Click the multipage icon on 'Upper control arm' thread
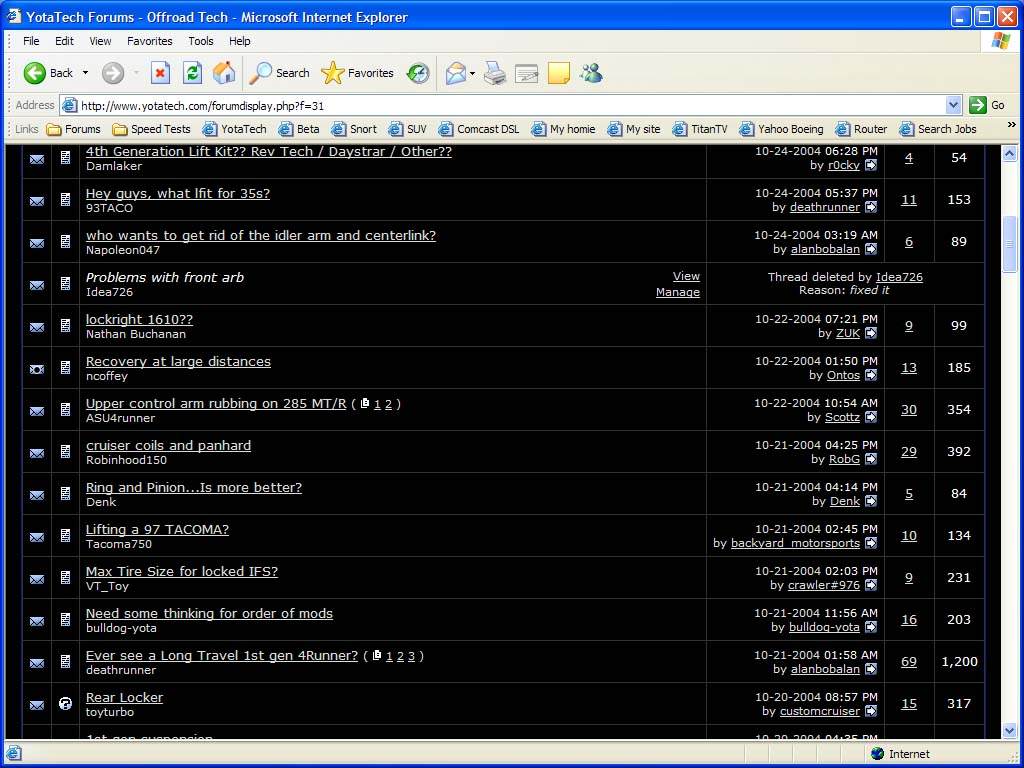Screen dimensions: 1024x768 [x=365, y=403]
